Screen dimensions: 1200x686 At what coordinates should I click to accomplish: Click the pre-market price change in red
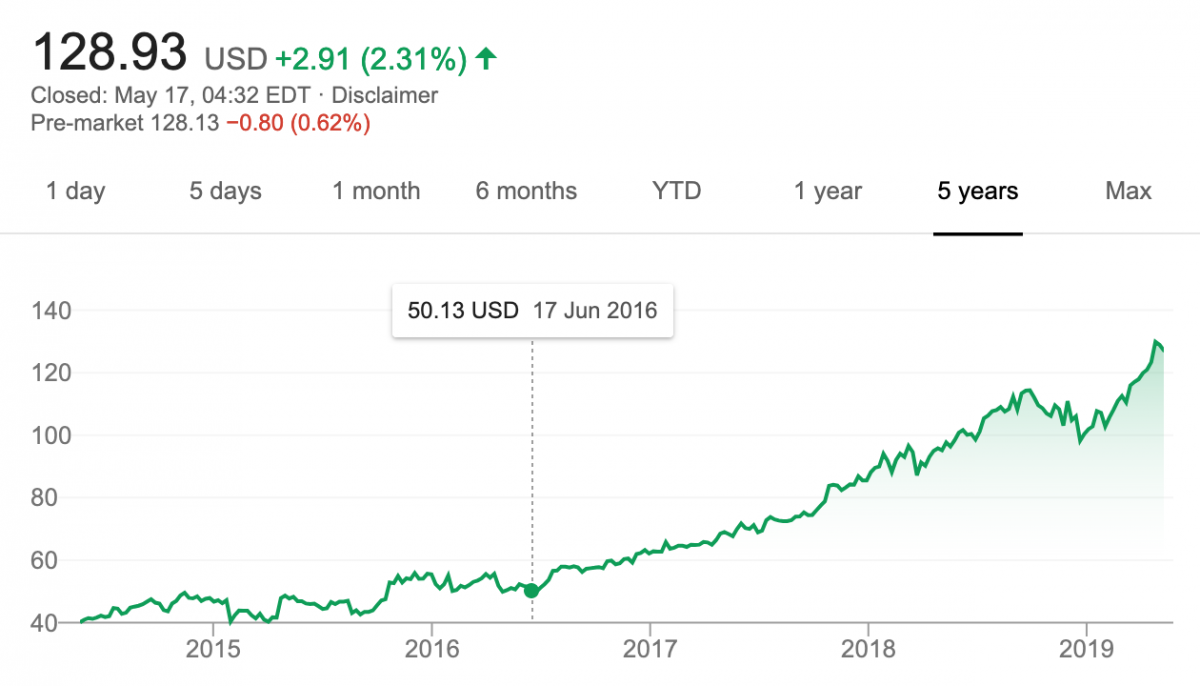click(x=298, y=123)
